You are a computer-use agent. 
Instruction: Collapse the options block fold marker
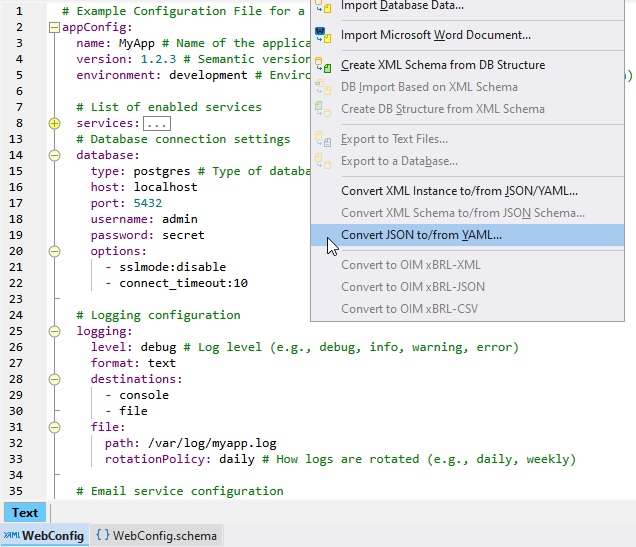click(x=54, y=251)
